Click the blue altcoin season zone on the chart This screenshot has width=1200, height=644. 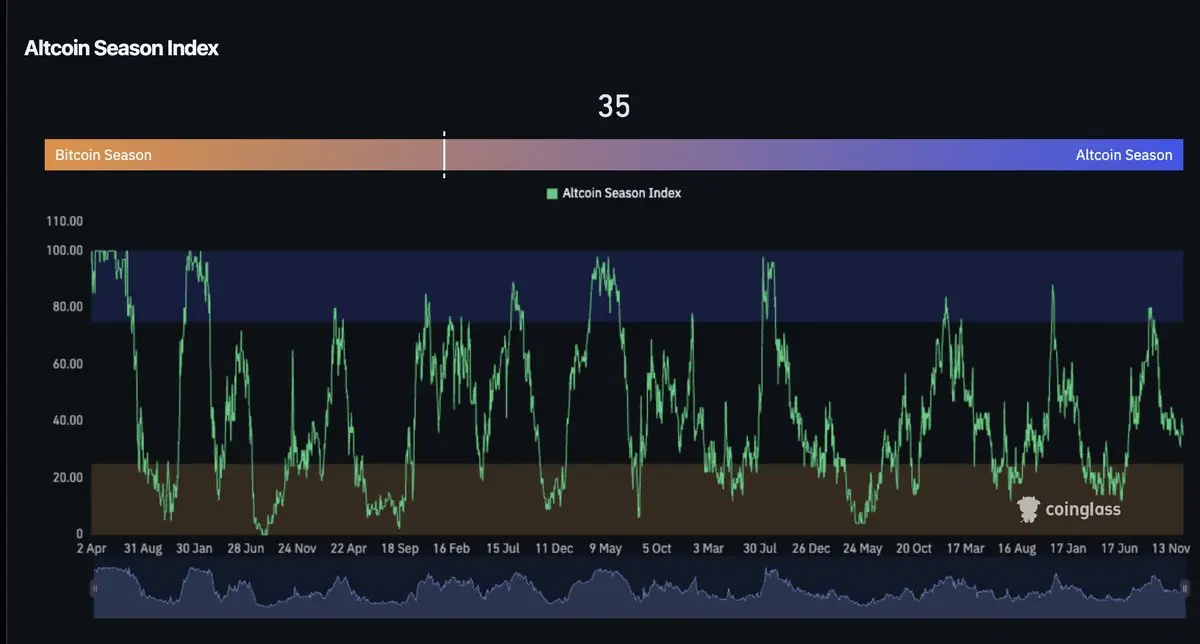637,285
